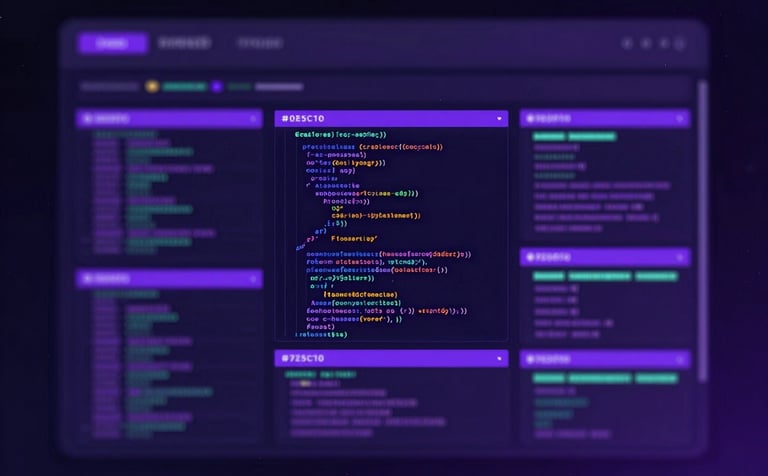
Task: Open the dropdown arrow on the #0E5C10 panel
Action: pyautogui.click(x=499, y=119)
